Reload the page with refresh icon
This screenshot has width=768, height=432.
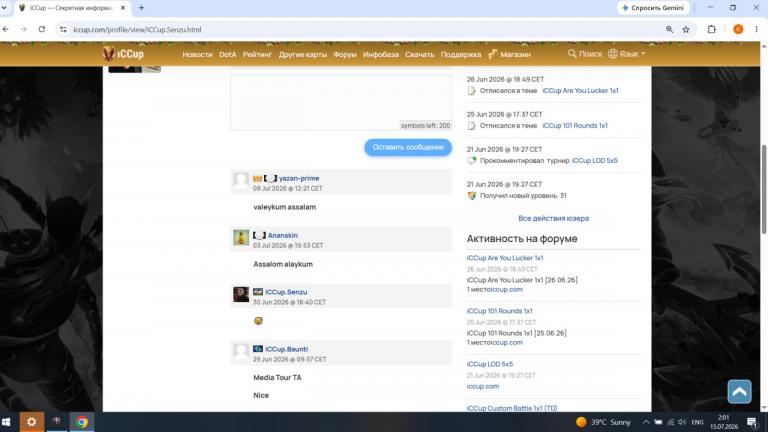[x=42, y=29]
